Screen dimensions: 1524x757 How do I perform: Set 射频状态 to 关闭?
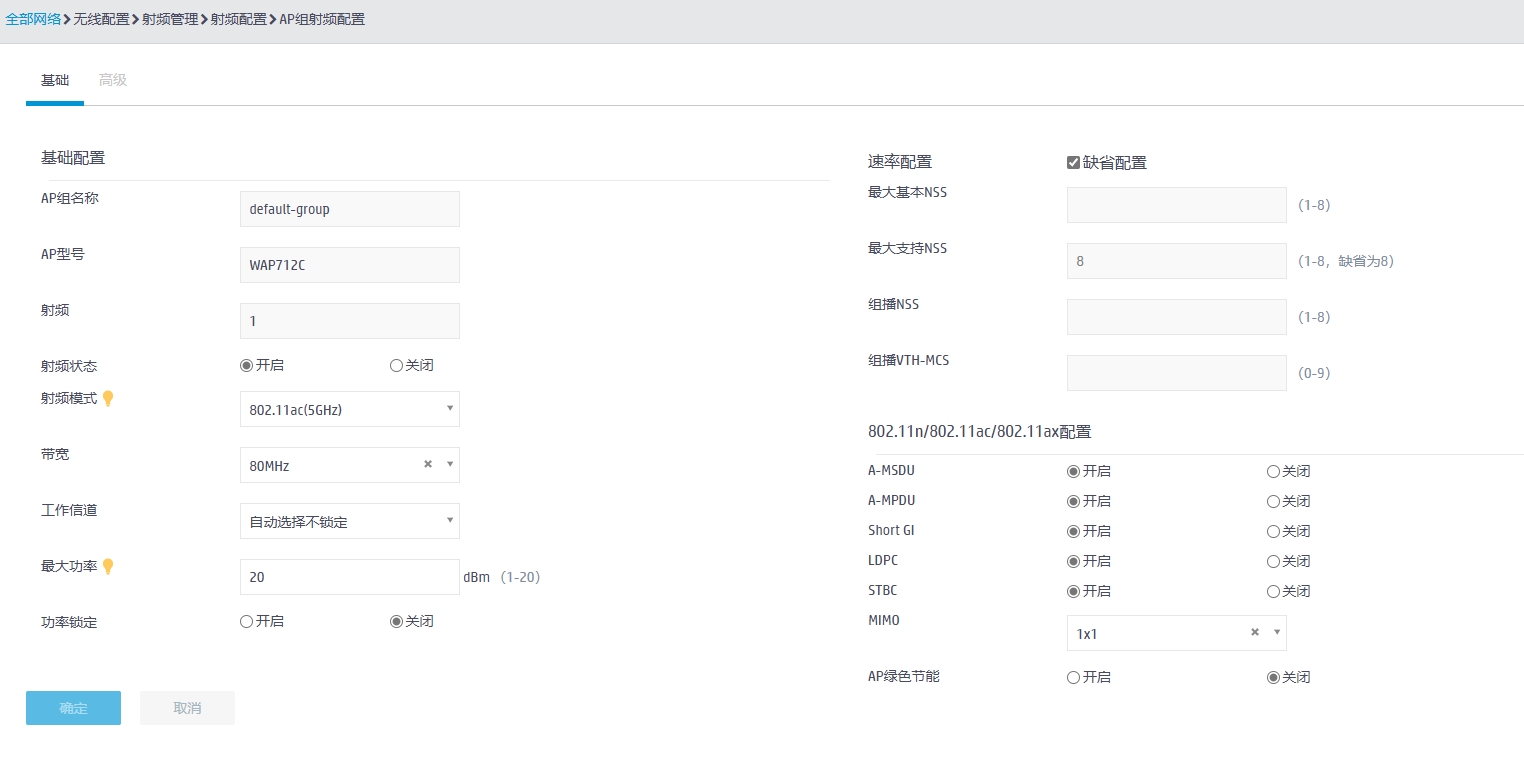tap(396, 366)
